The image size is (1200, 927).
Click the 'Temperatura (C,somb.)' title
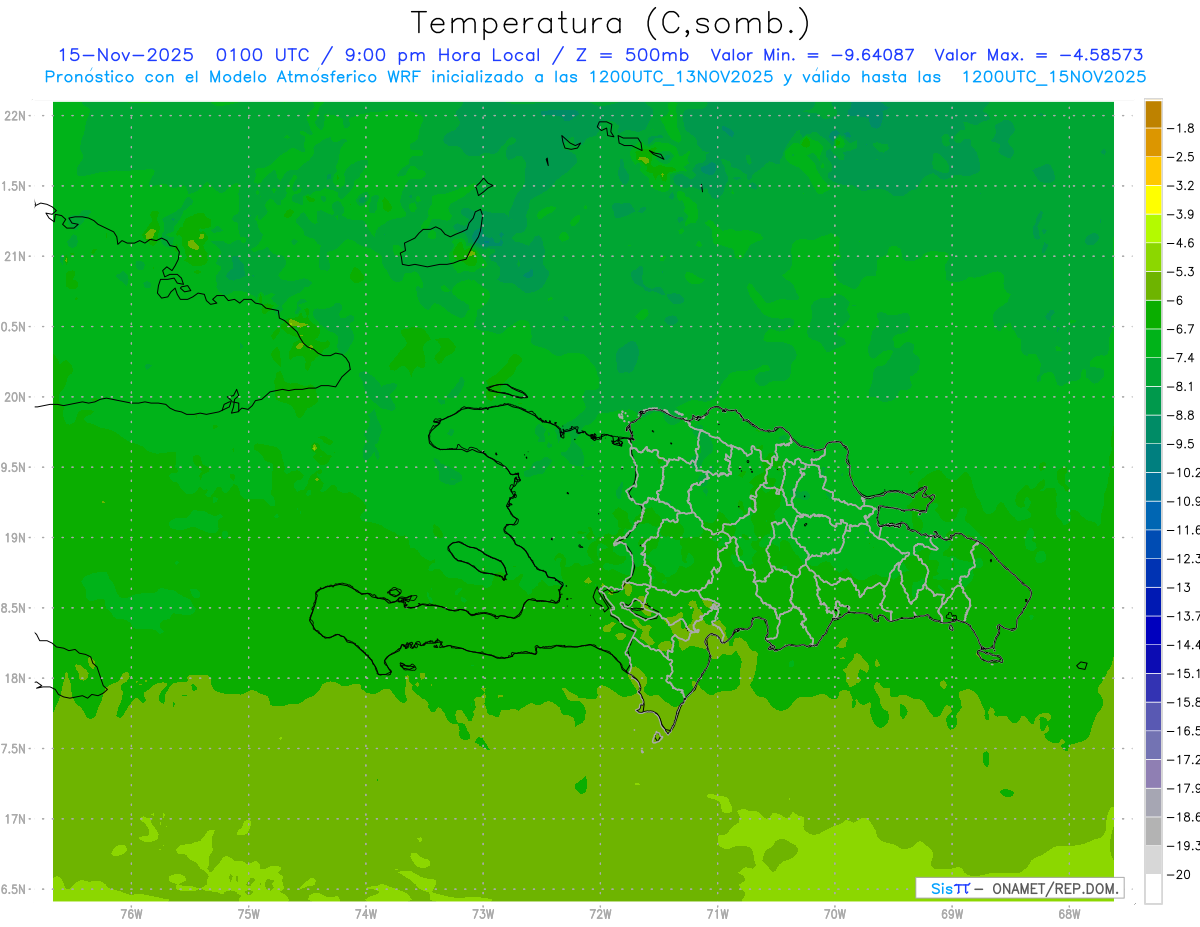pos(611,23)
